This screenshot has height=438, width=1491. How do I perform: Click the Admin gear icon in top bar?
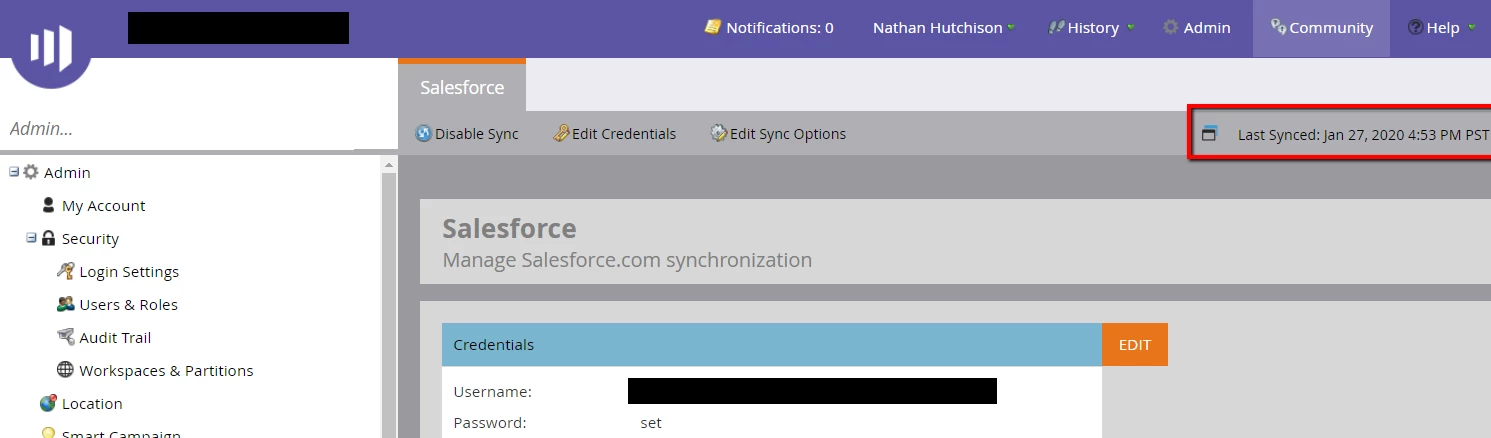(1171, 28)
